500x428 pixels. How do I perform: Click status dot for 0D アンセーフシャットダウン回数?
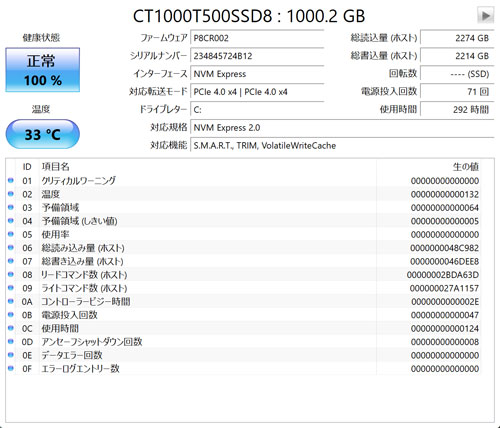point(11,341)
